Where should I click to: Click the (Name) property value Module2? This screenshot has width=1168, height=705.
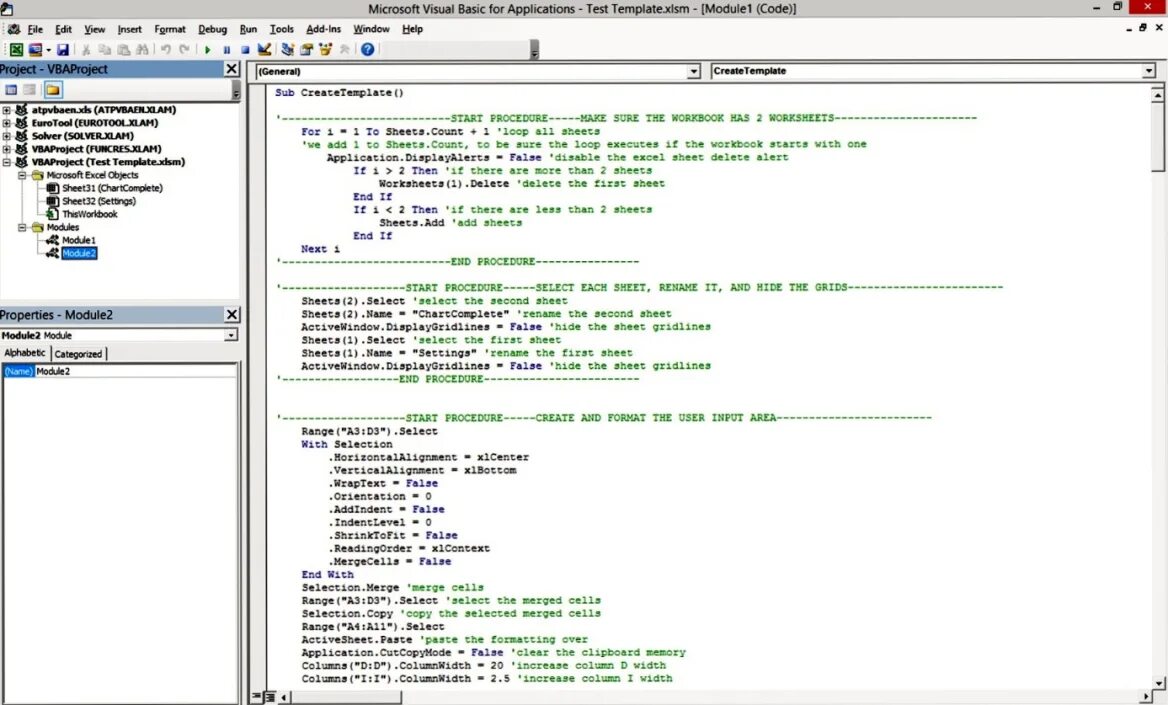136,371
